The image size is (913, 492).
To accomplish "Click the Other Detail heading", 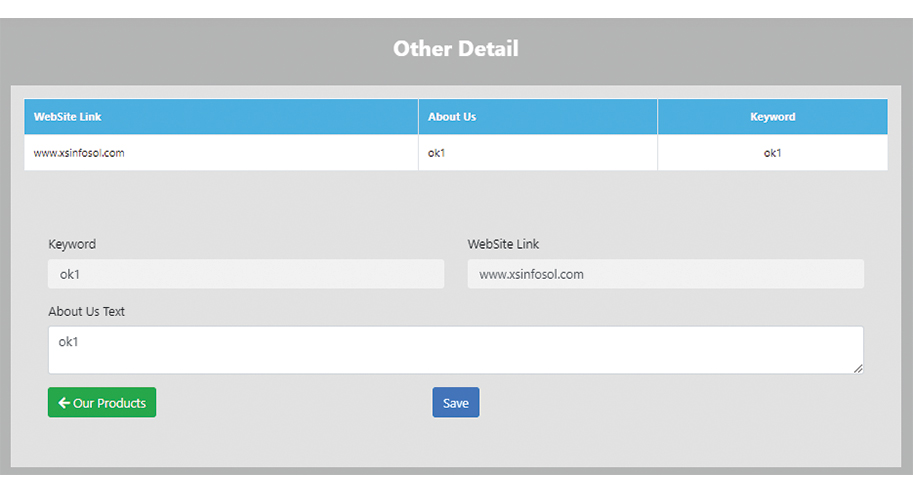I will (456, 48).
